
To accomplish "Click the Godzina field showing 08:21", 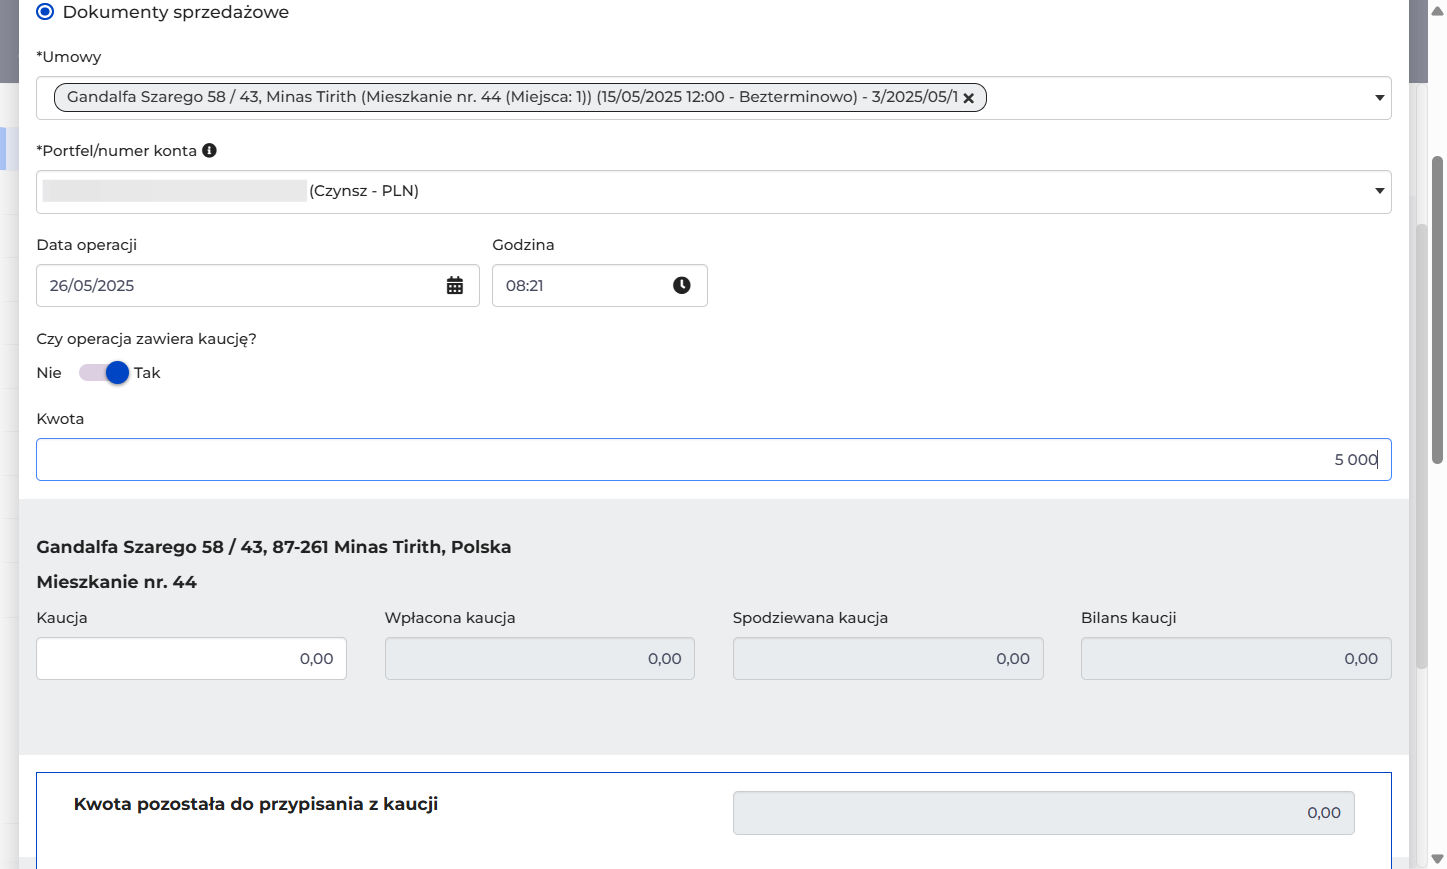I will click(x=600, y=285).
